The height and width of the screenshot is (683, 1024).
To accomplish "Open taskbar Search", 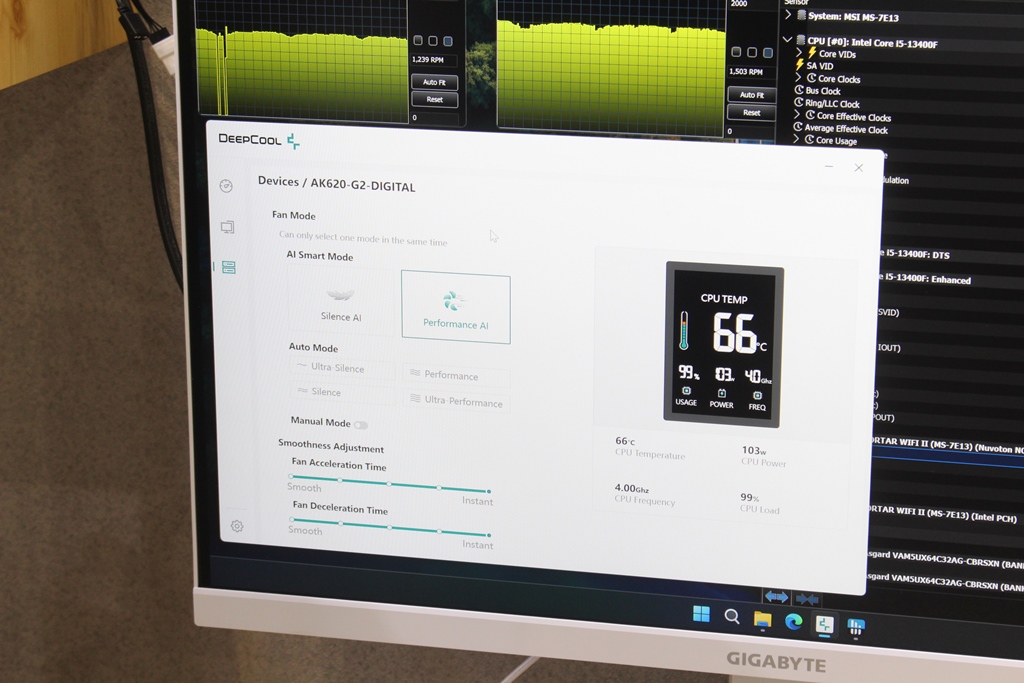I will coord(731,616).
